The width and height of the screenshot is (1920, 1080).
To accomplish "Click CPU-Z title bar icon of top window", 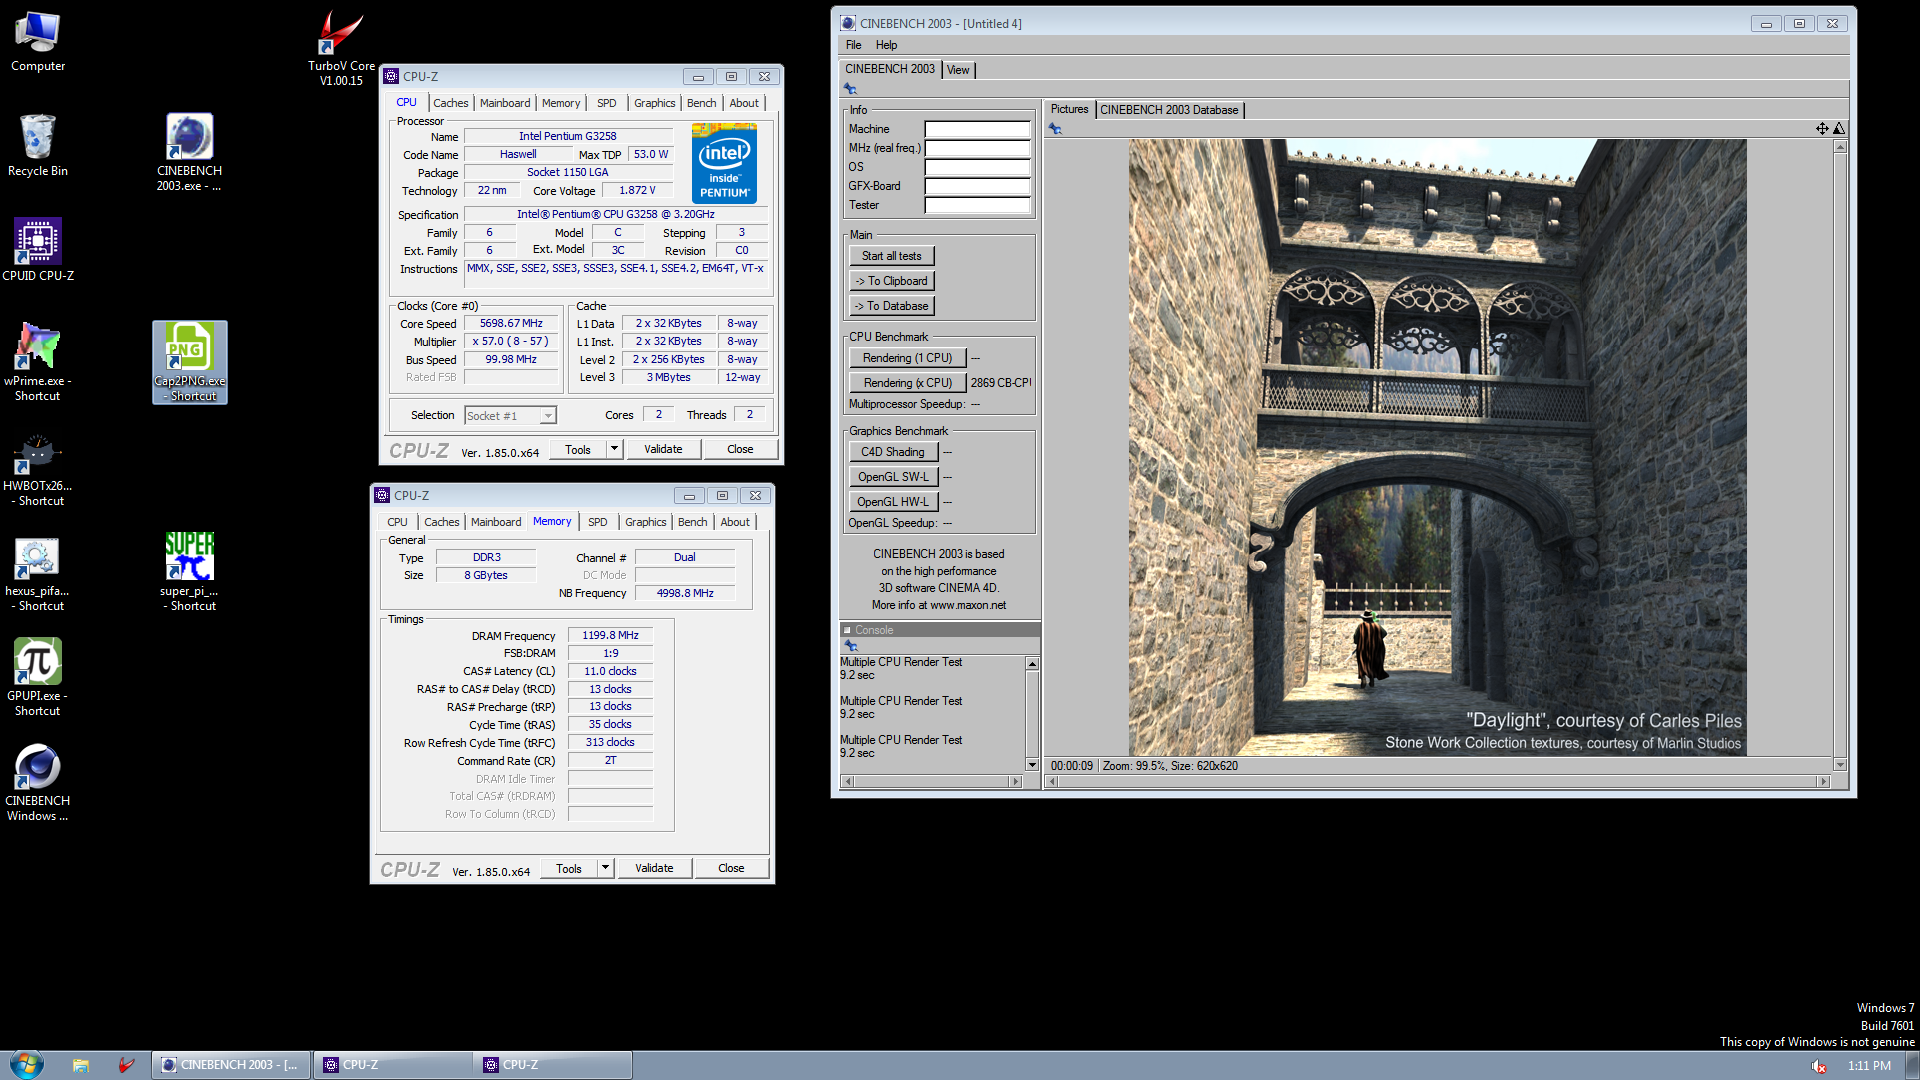I will coord(391,76).
